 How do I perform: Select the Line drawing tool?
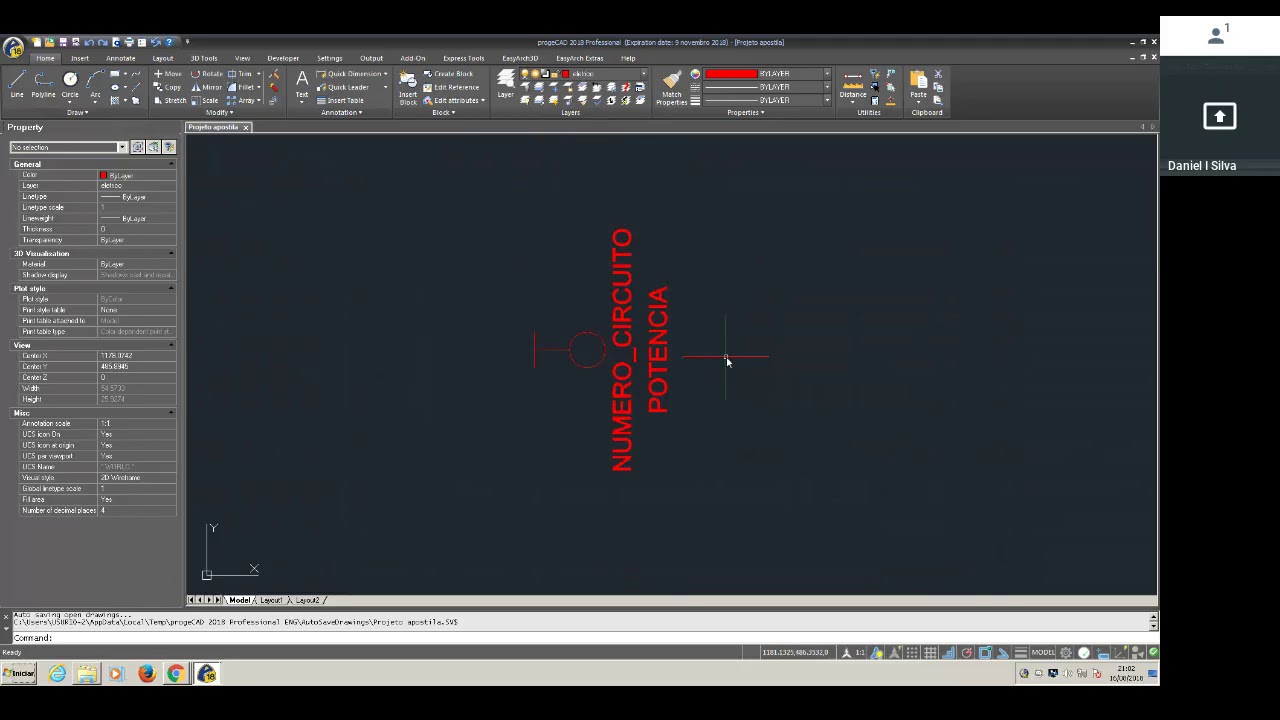coord(17,84)
